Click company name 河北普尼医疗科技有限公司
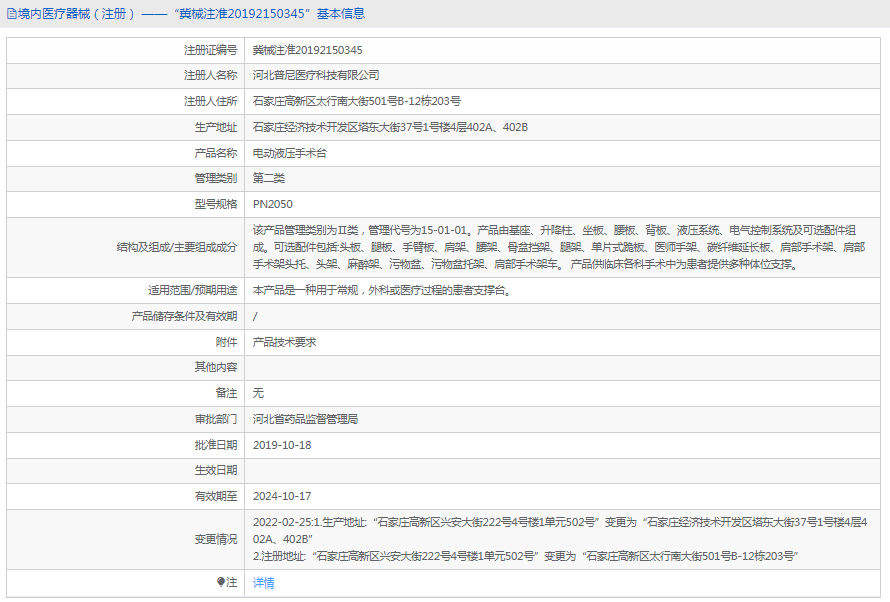The width and height of the screenshot is (890, 602). coord(316,75)
